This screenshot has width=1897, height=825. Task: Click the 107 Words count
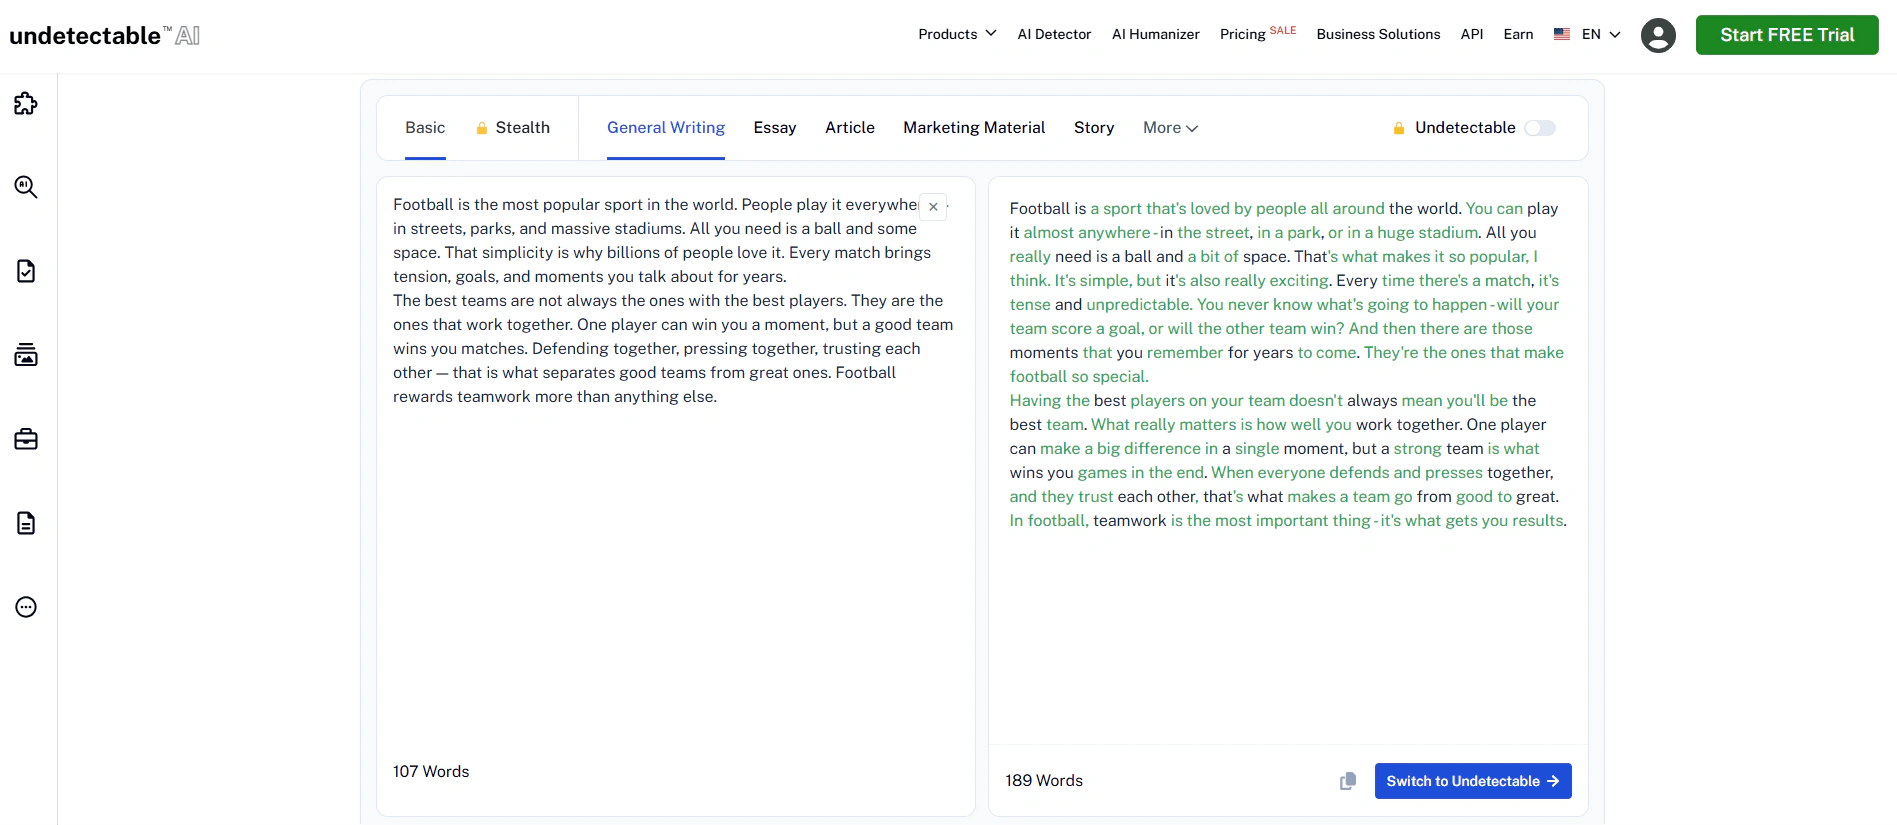431,771
